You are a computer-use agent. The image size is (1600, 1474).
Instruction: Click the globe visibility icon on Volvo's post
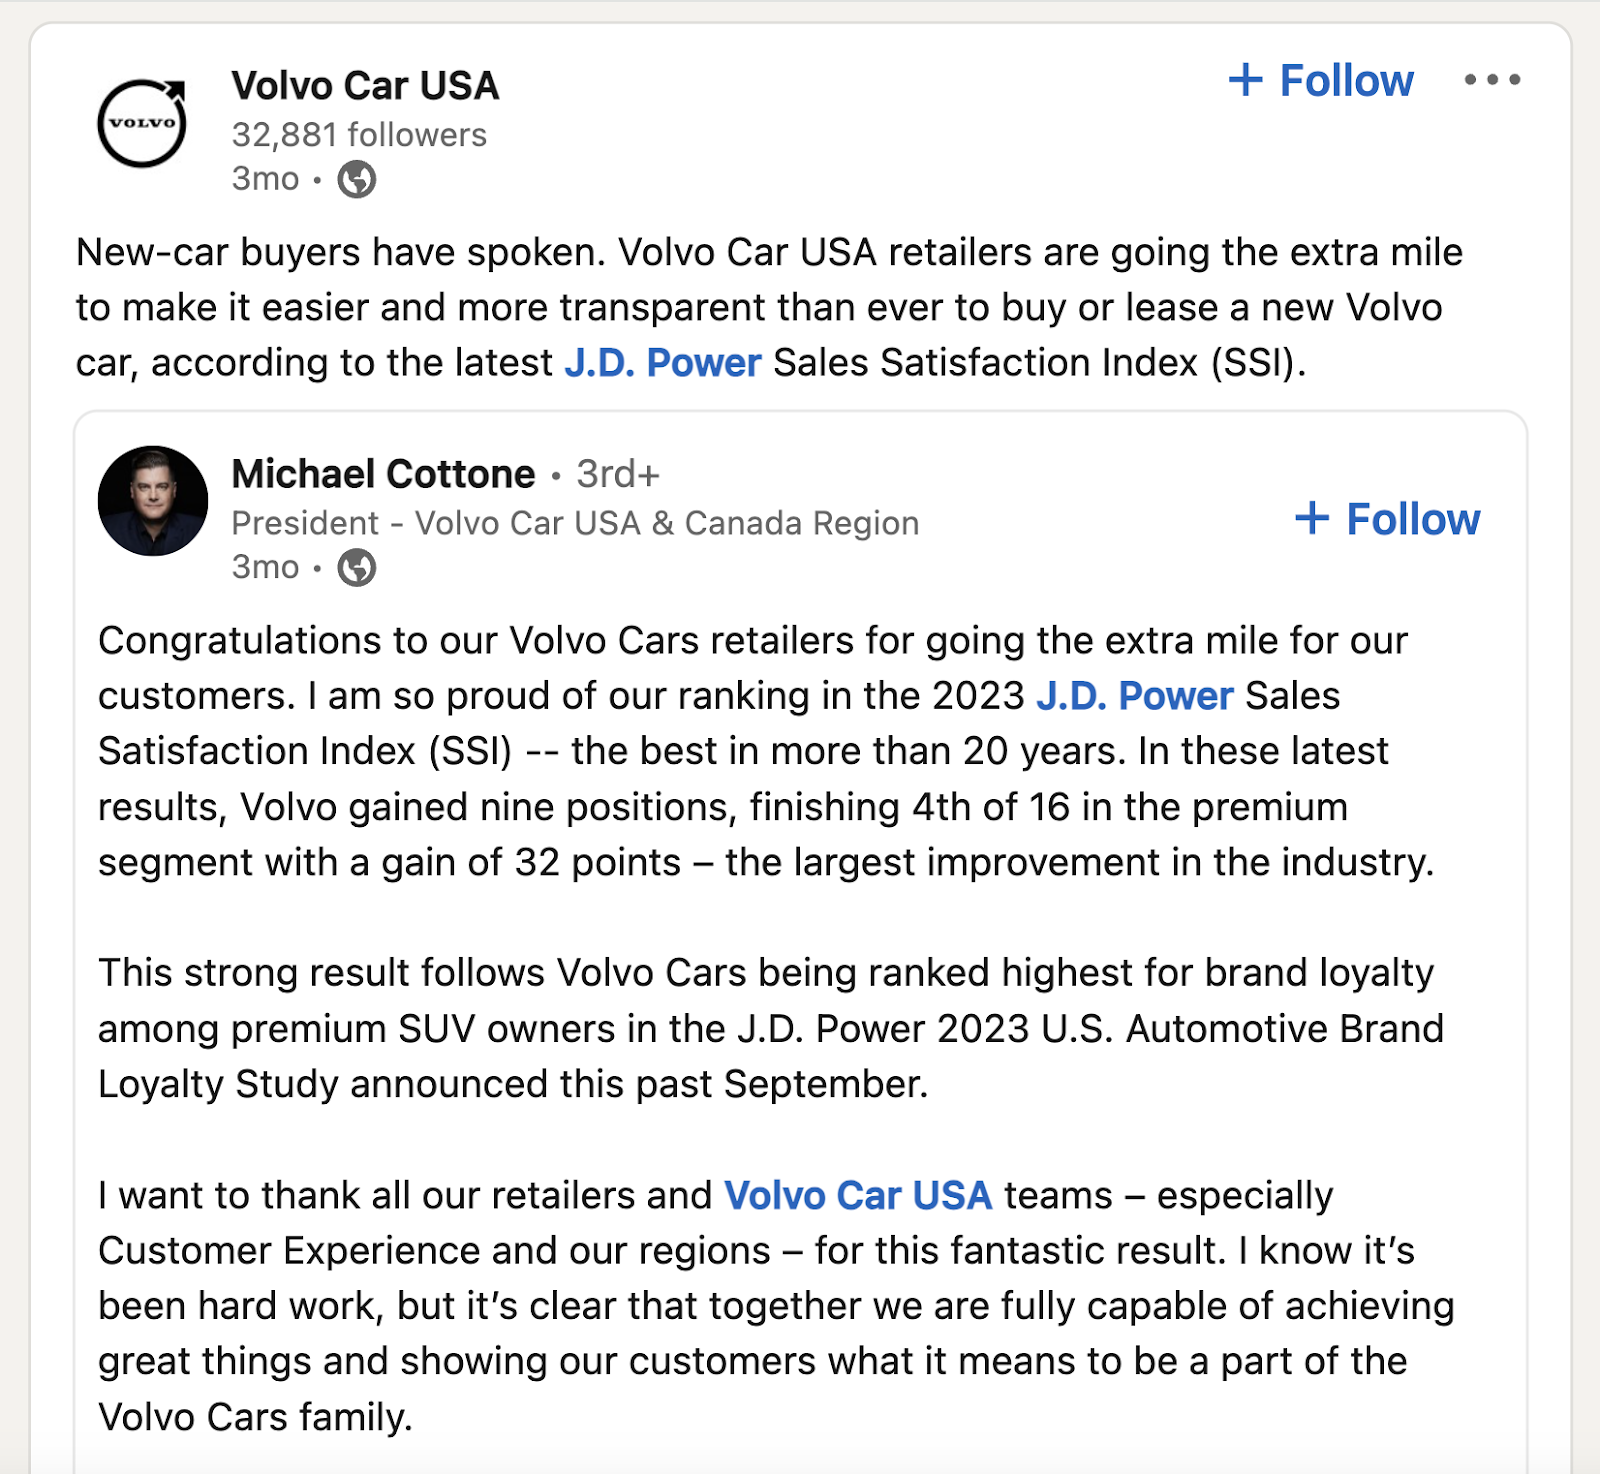pos(356,180)
